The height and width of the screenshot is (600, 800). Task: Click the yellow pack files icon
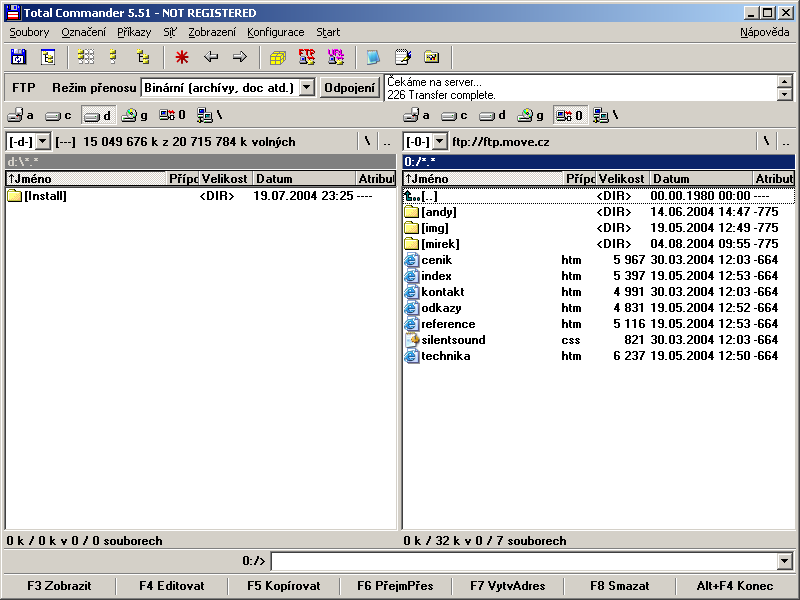[x=278, y=57]
